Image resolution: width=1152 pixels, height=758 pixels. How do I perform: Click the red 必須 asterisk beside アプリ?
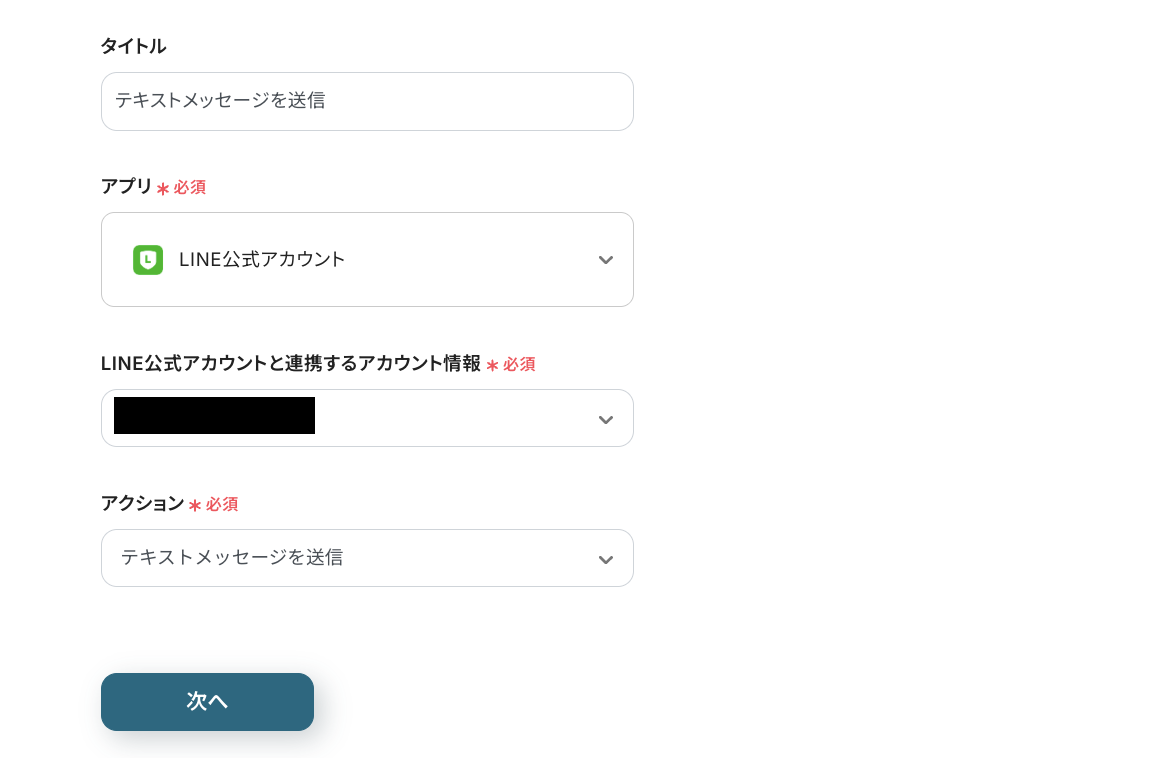182,187
